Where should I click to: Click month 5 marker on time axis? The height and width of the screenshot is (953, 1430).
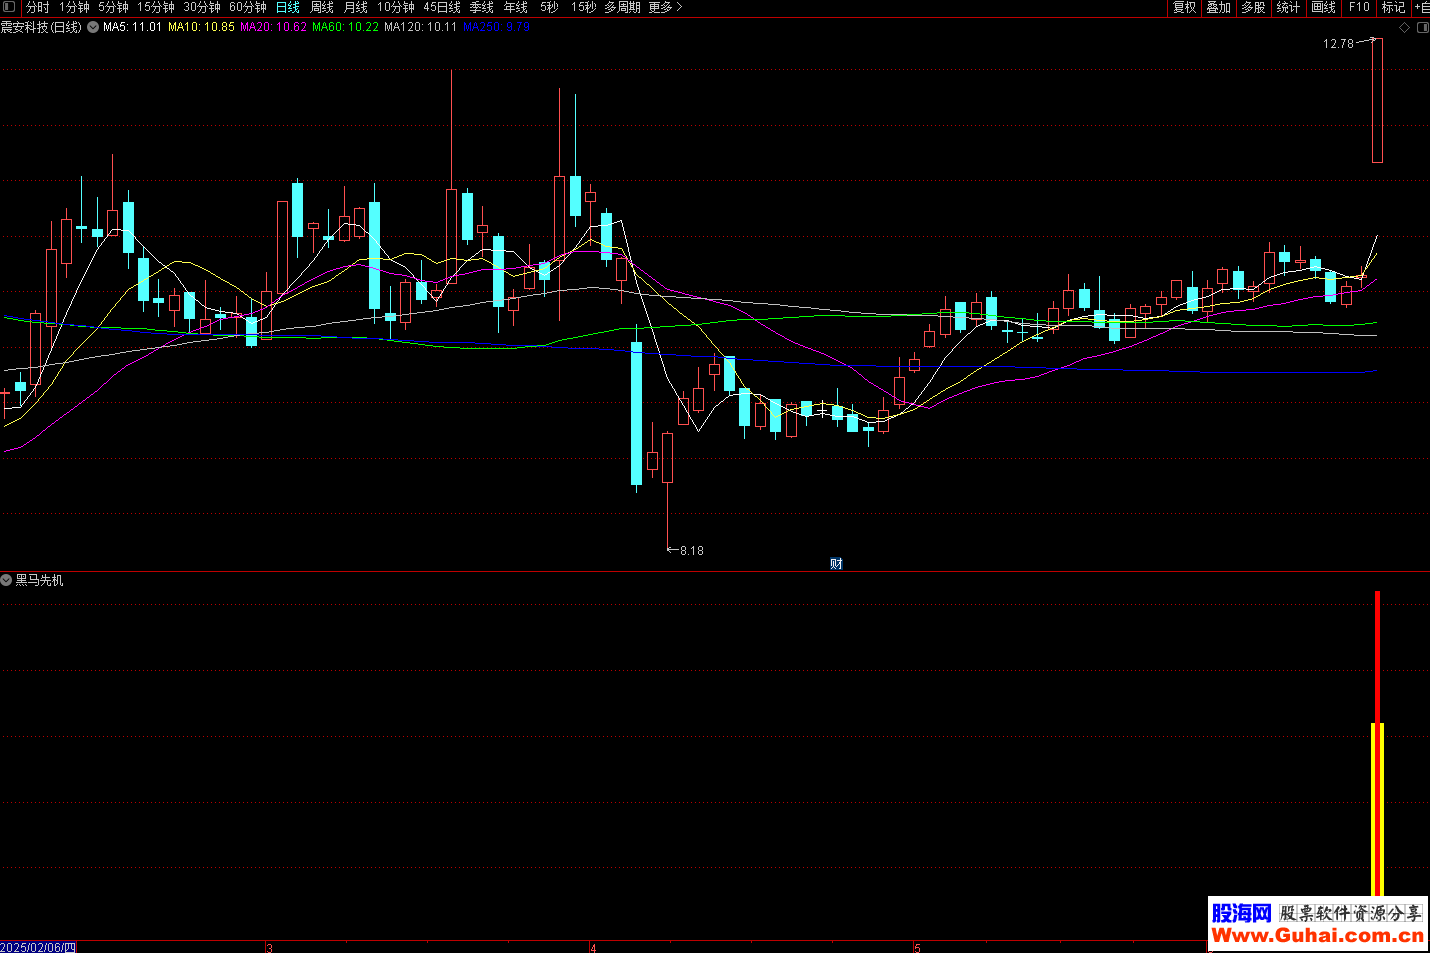(917, 948)
